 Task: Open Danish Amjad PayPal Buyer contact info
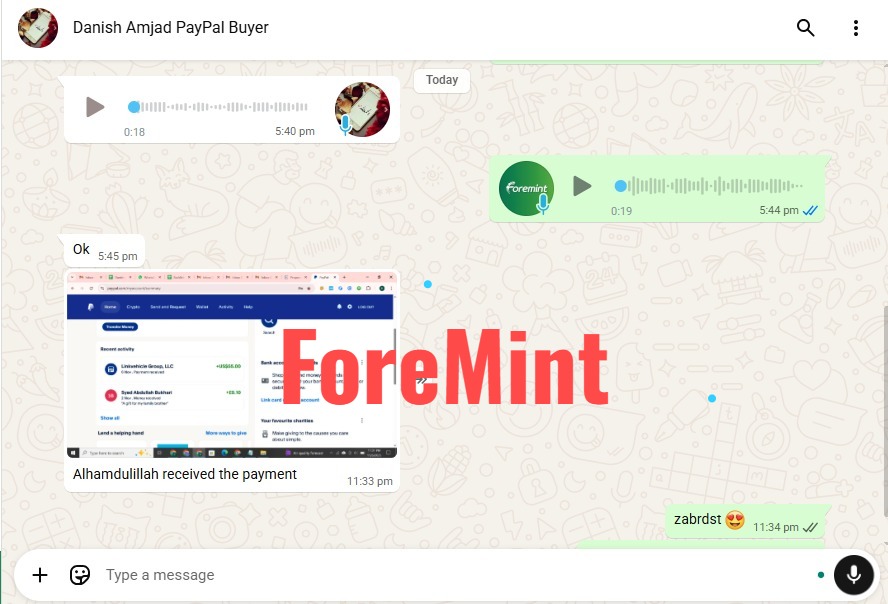(170, 28)
